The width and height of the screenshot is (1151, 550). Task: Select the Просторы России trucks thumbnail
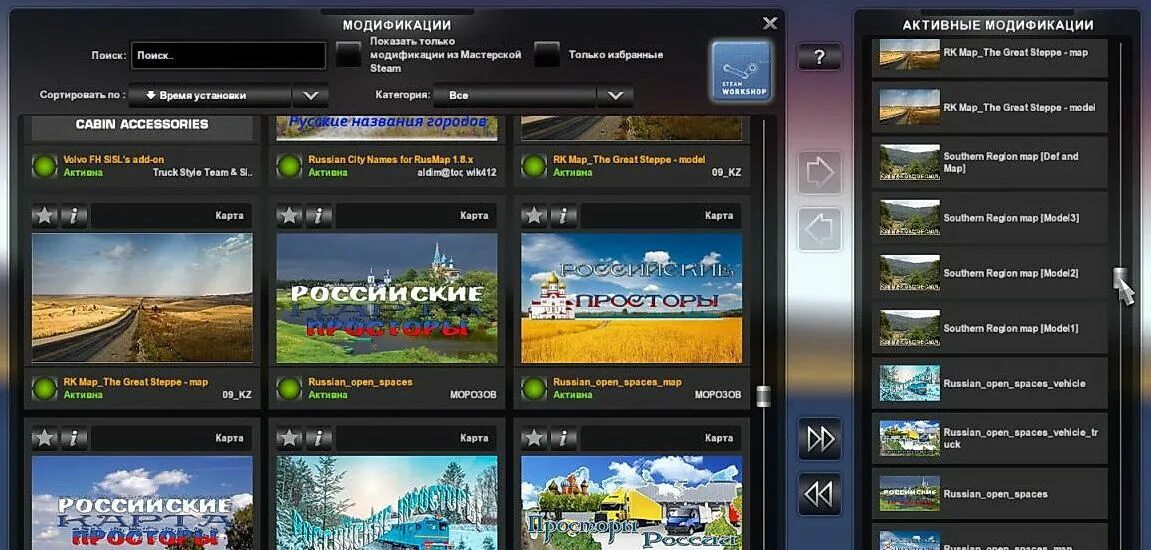pyautogui.click(x=631, y=503)
